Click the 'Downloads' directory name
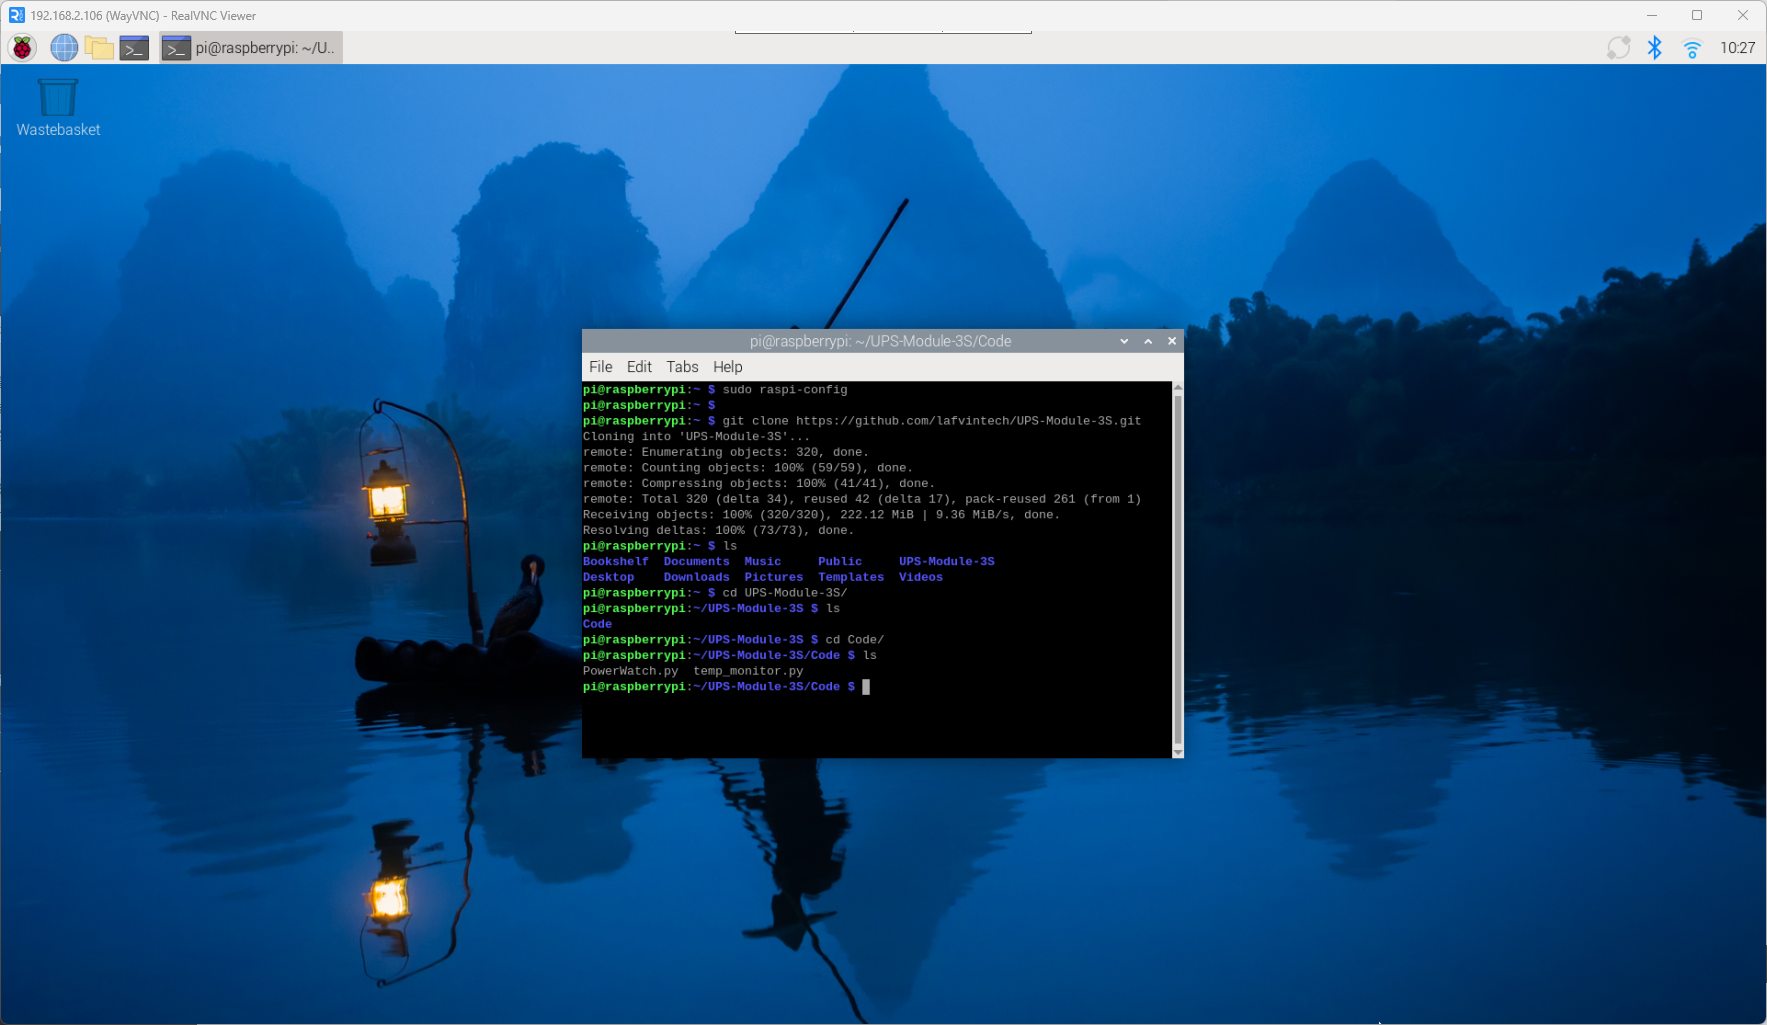1767x1025 pixels. click(696, 577)
